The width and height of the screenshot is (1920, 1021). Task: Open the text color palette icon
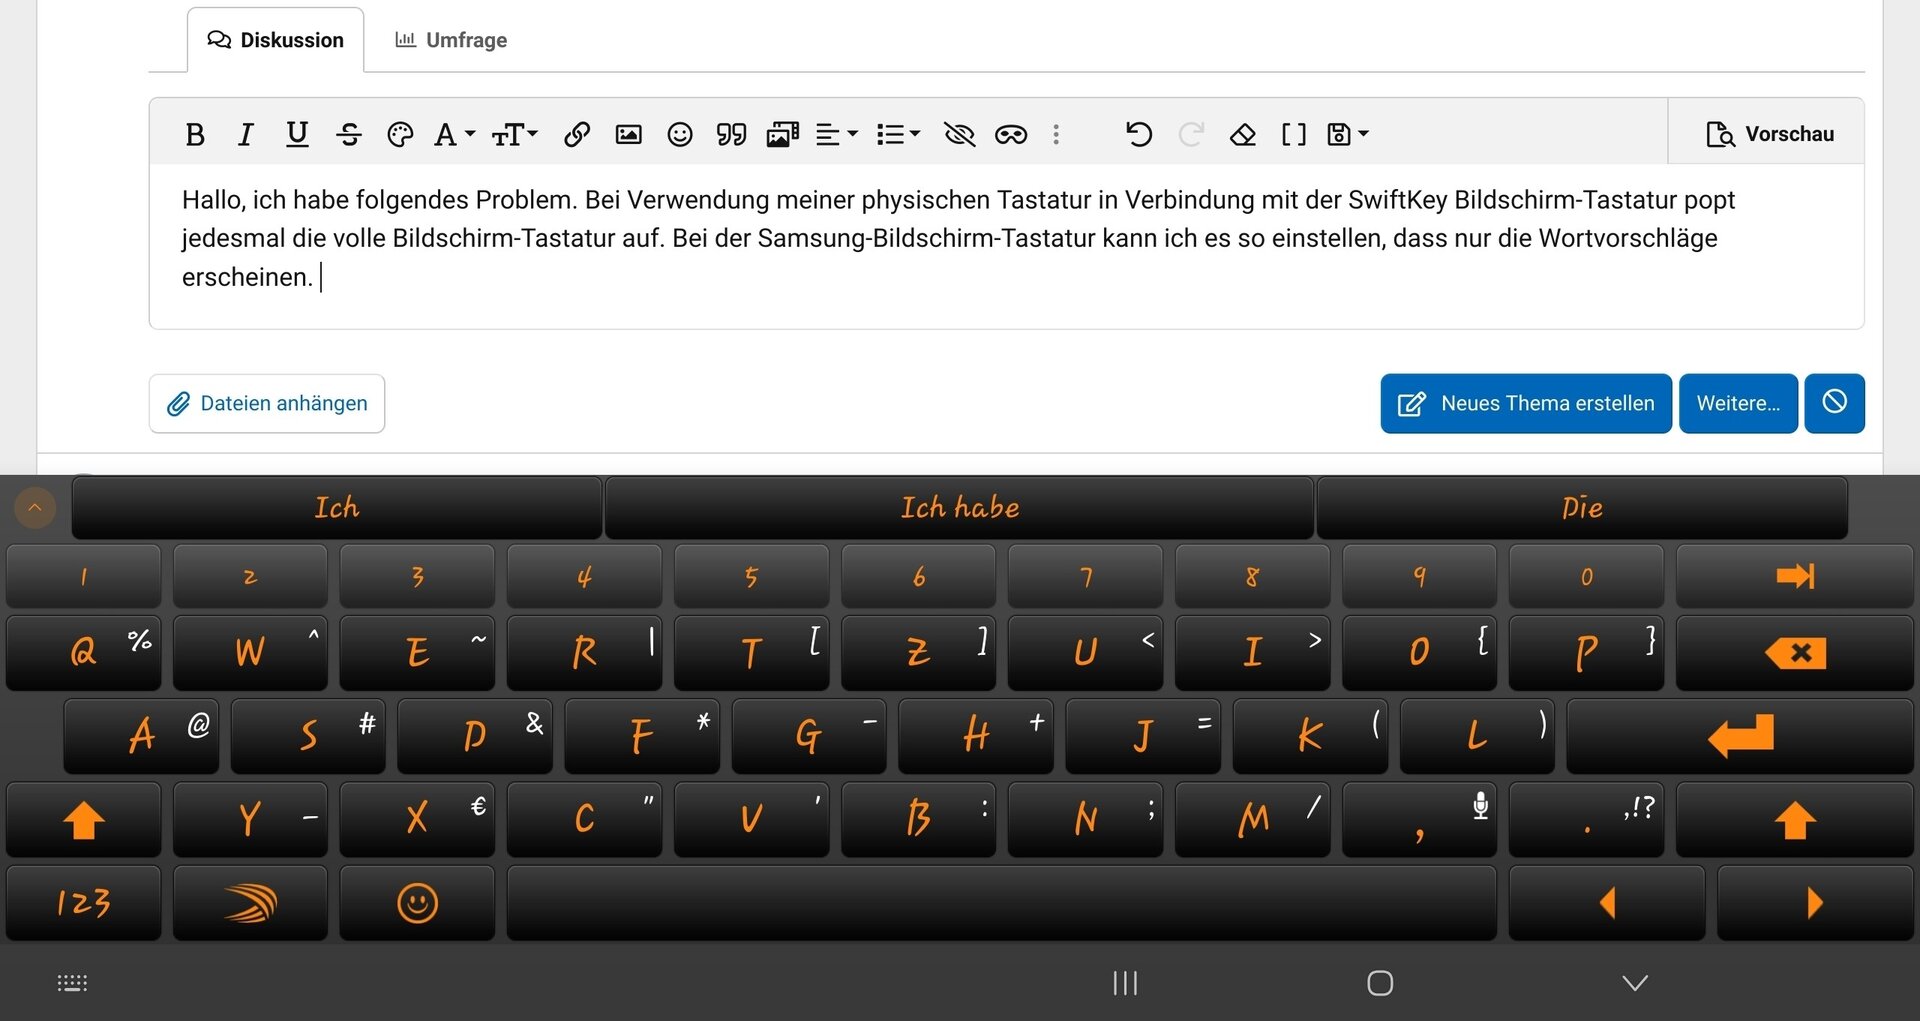[400, 134]
